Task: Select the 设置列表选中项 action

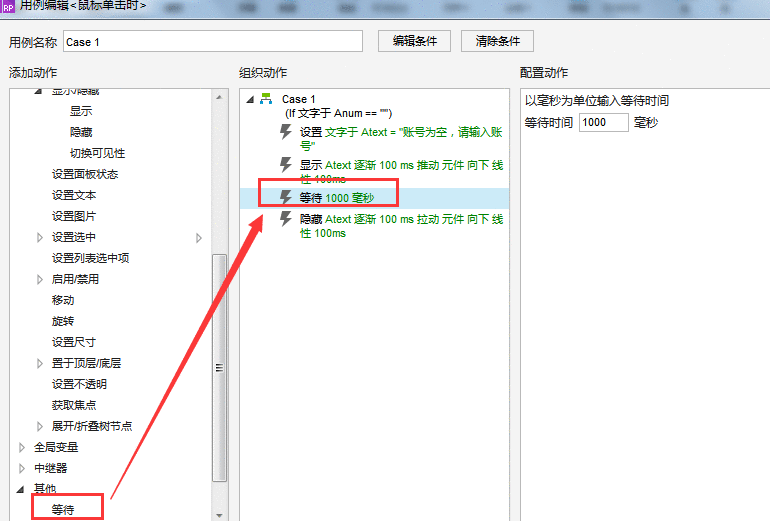Action: pyautogui.click(x=90, y=258)
